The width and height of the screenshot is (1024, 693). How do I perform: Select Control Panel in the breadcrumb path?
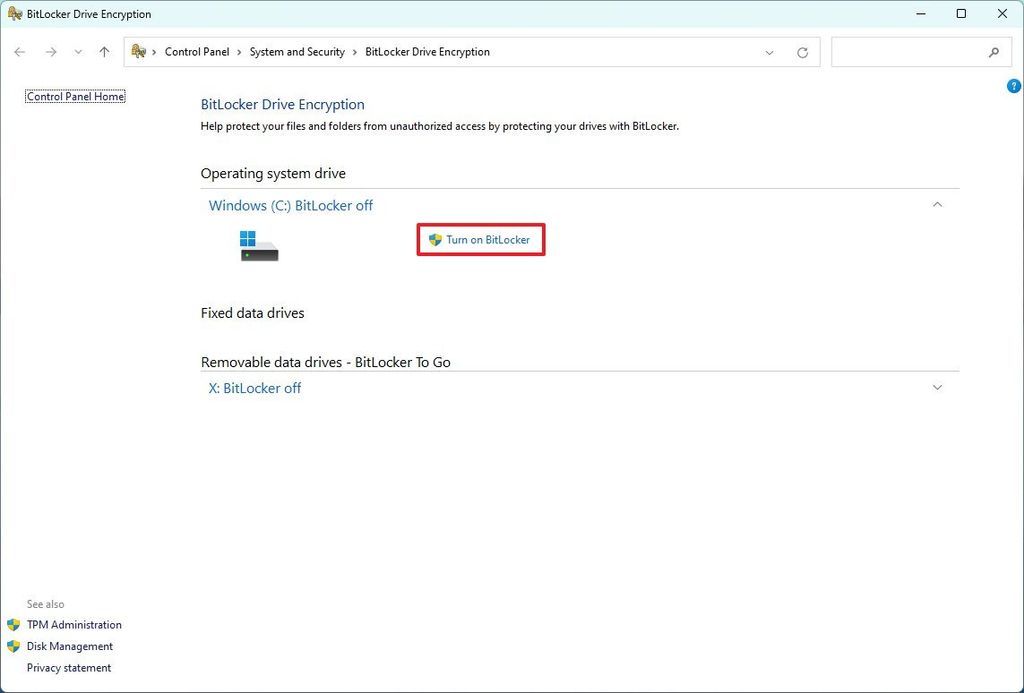[x=197, y=51]
